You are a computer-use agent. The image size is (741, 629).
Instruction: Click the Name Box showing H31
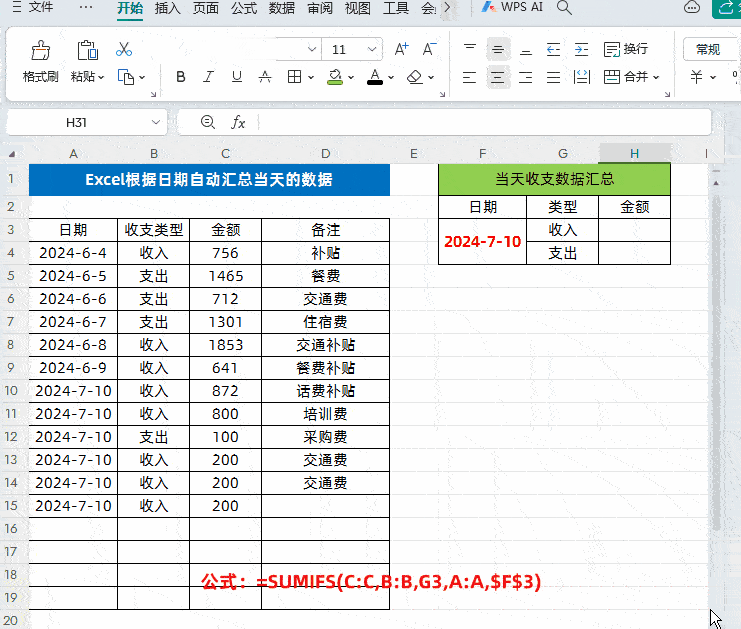tap(76, 122)
